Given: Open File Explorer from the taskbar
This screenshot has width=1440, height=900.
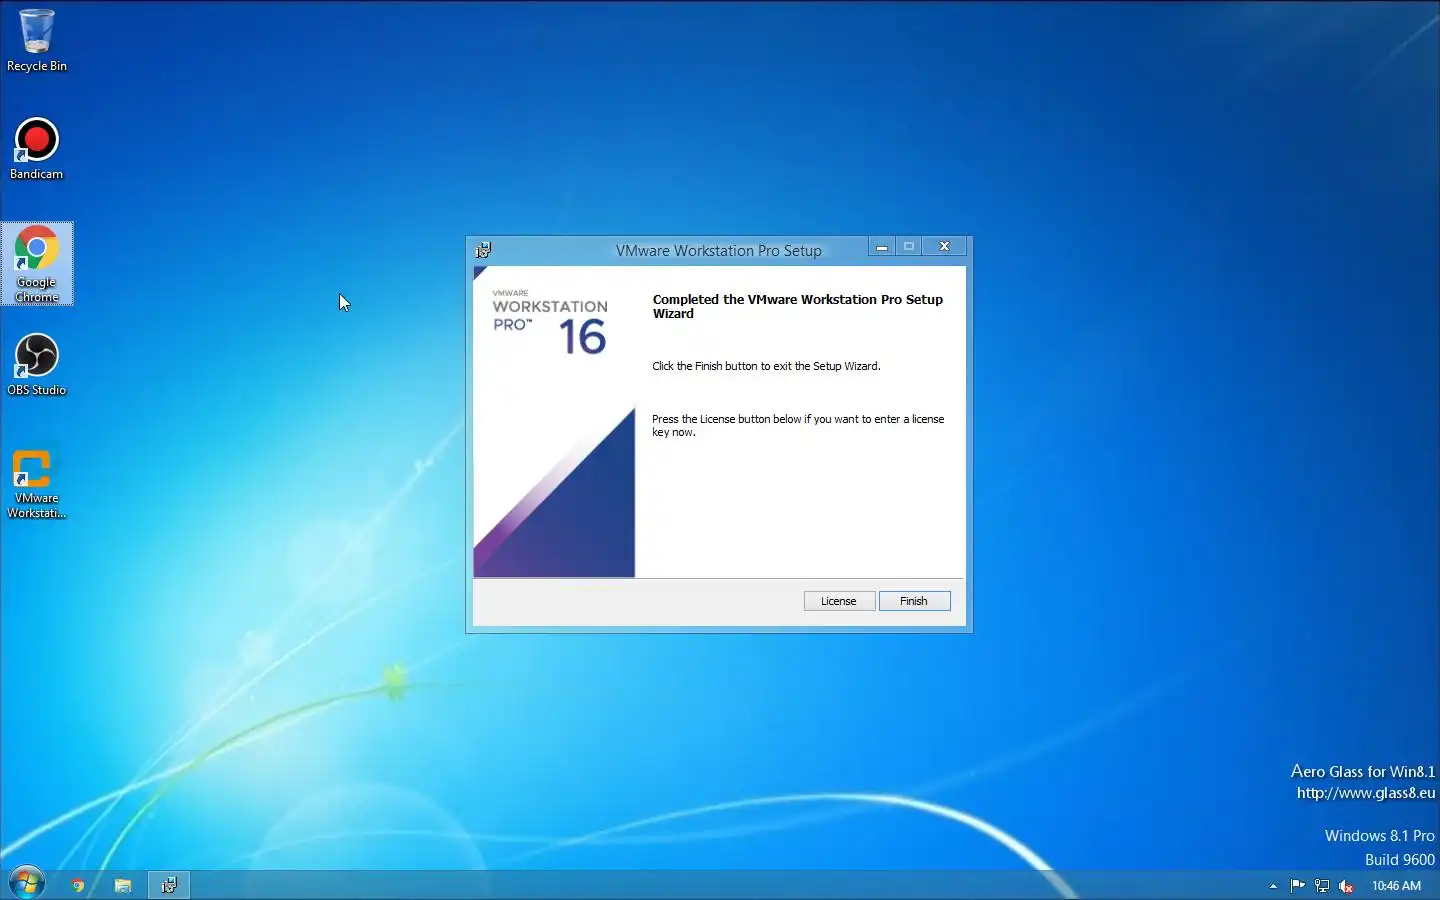Looking at the screenshot, I should pos(123,885).
